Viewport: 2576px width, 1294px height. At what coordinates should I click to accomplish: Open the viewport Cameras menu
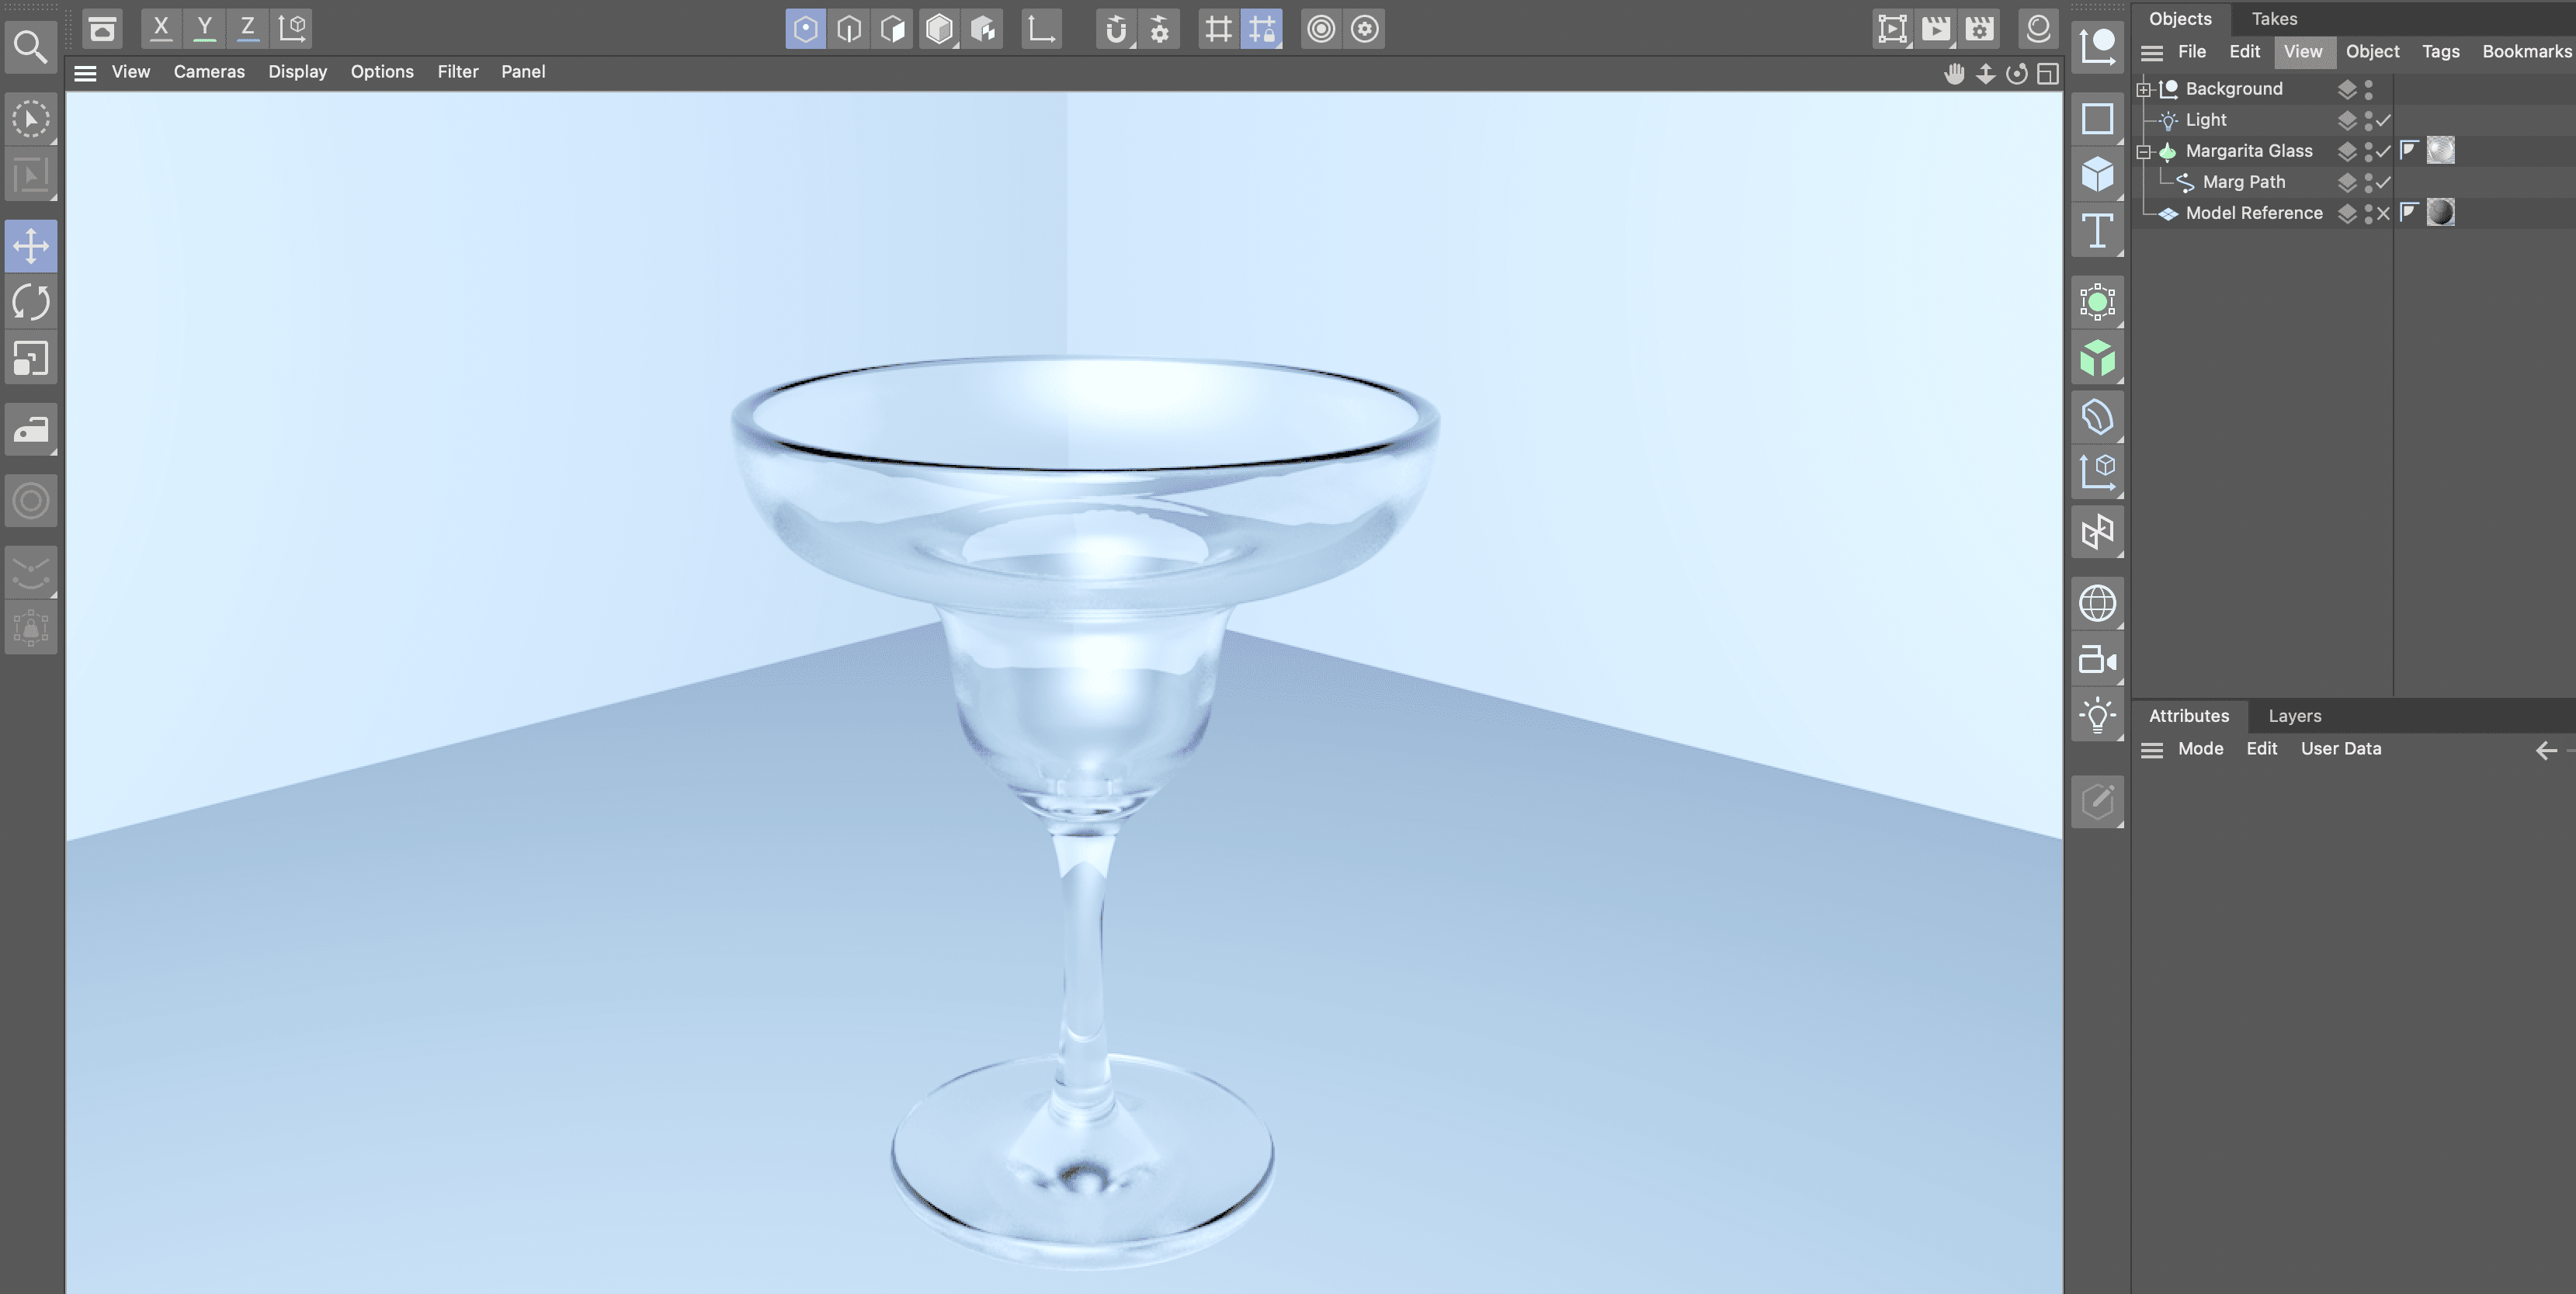coord(208,72)
